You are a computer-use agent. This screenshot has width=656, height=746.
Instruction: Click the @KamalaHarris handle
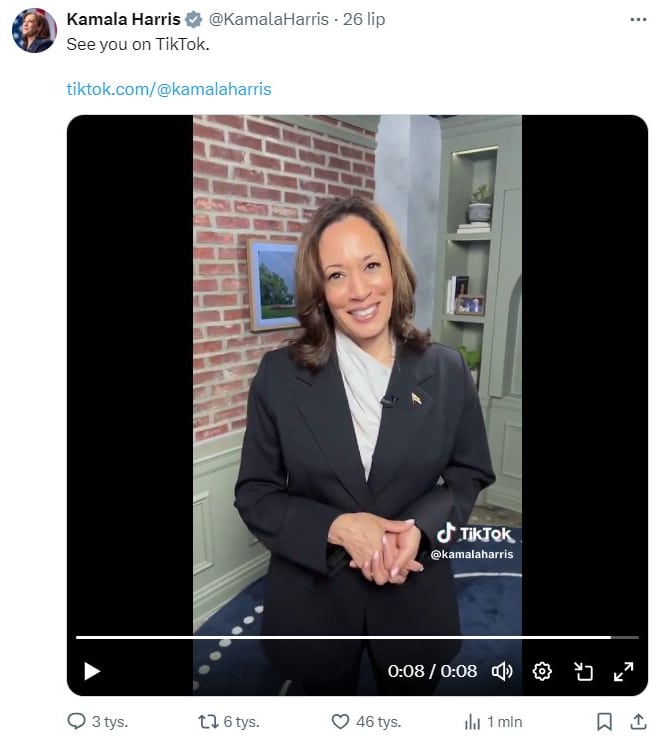point(269,19)
